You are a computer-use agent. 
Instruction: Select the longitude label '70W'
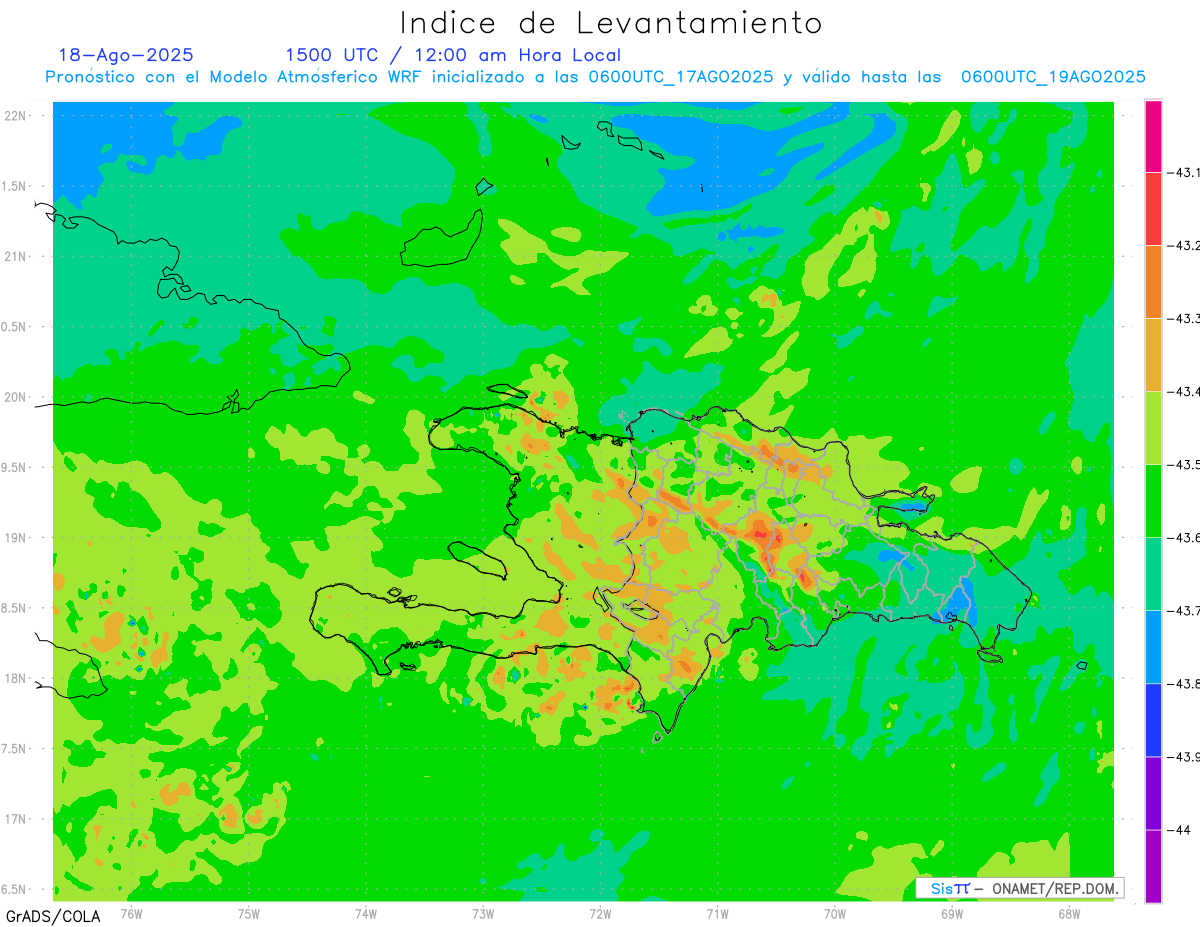834,912
